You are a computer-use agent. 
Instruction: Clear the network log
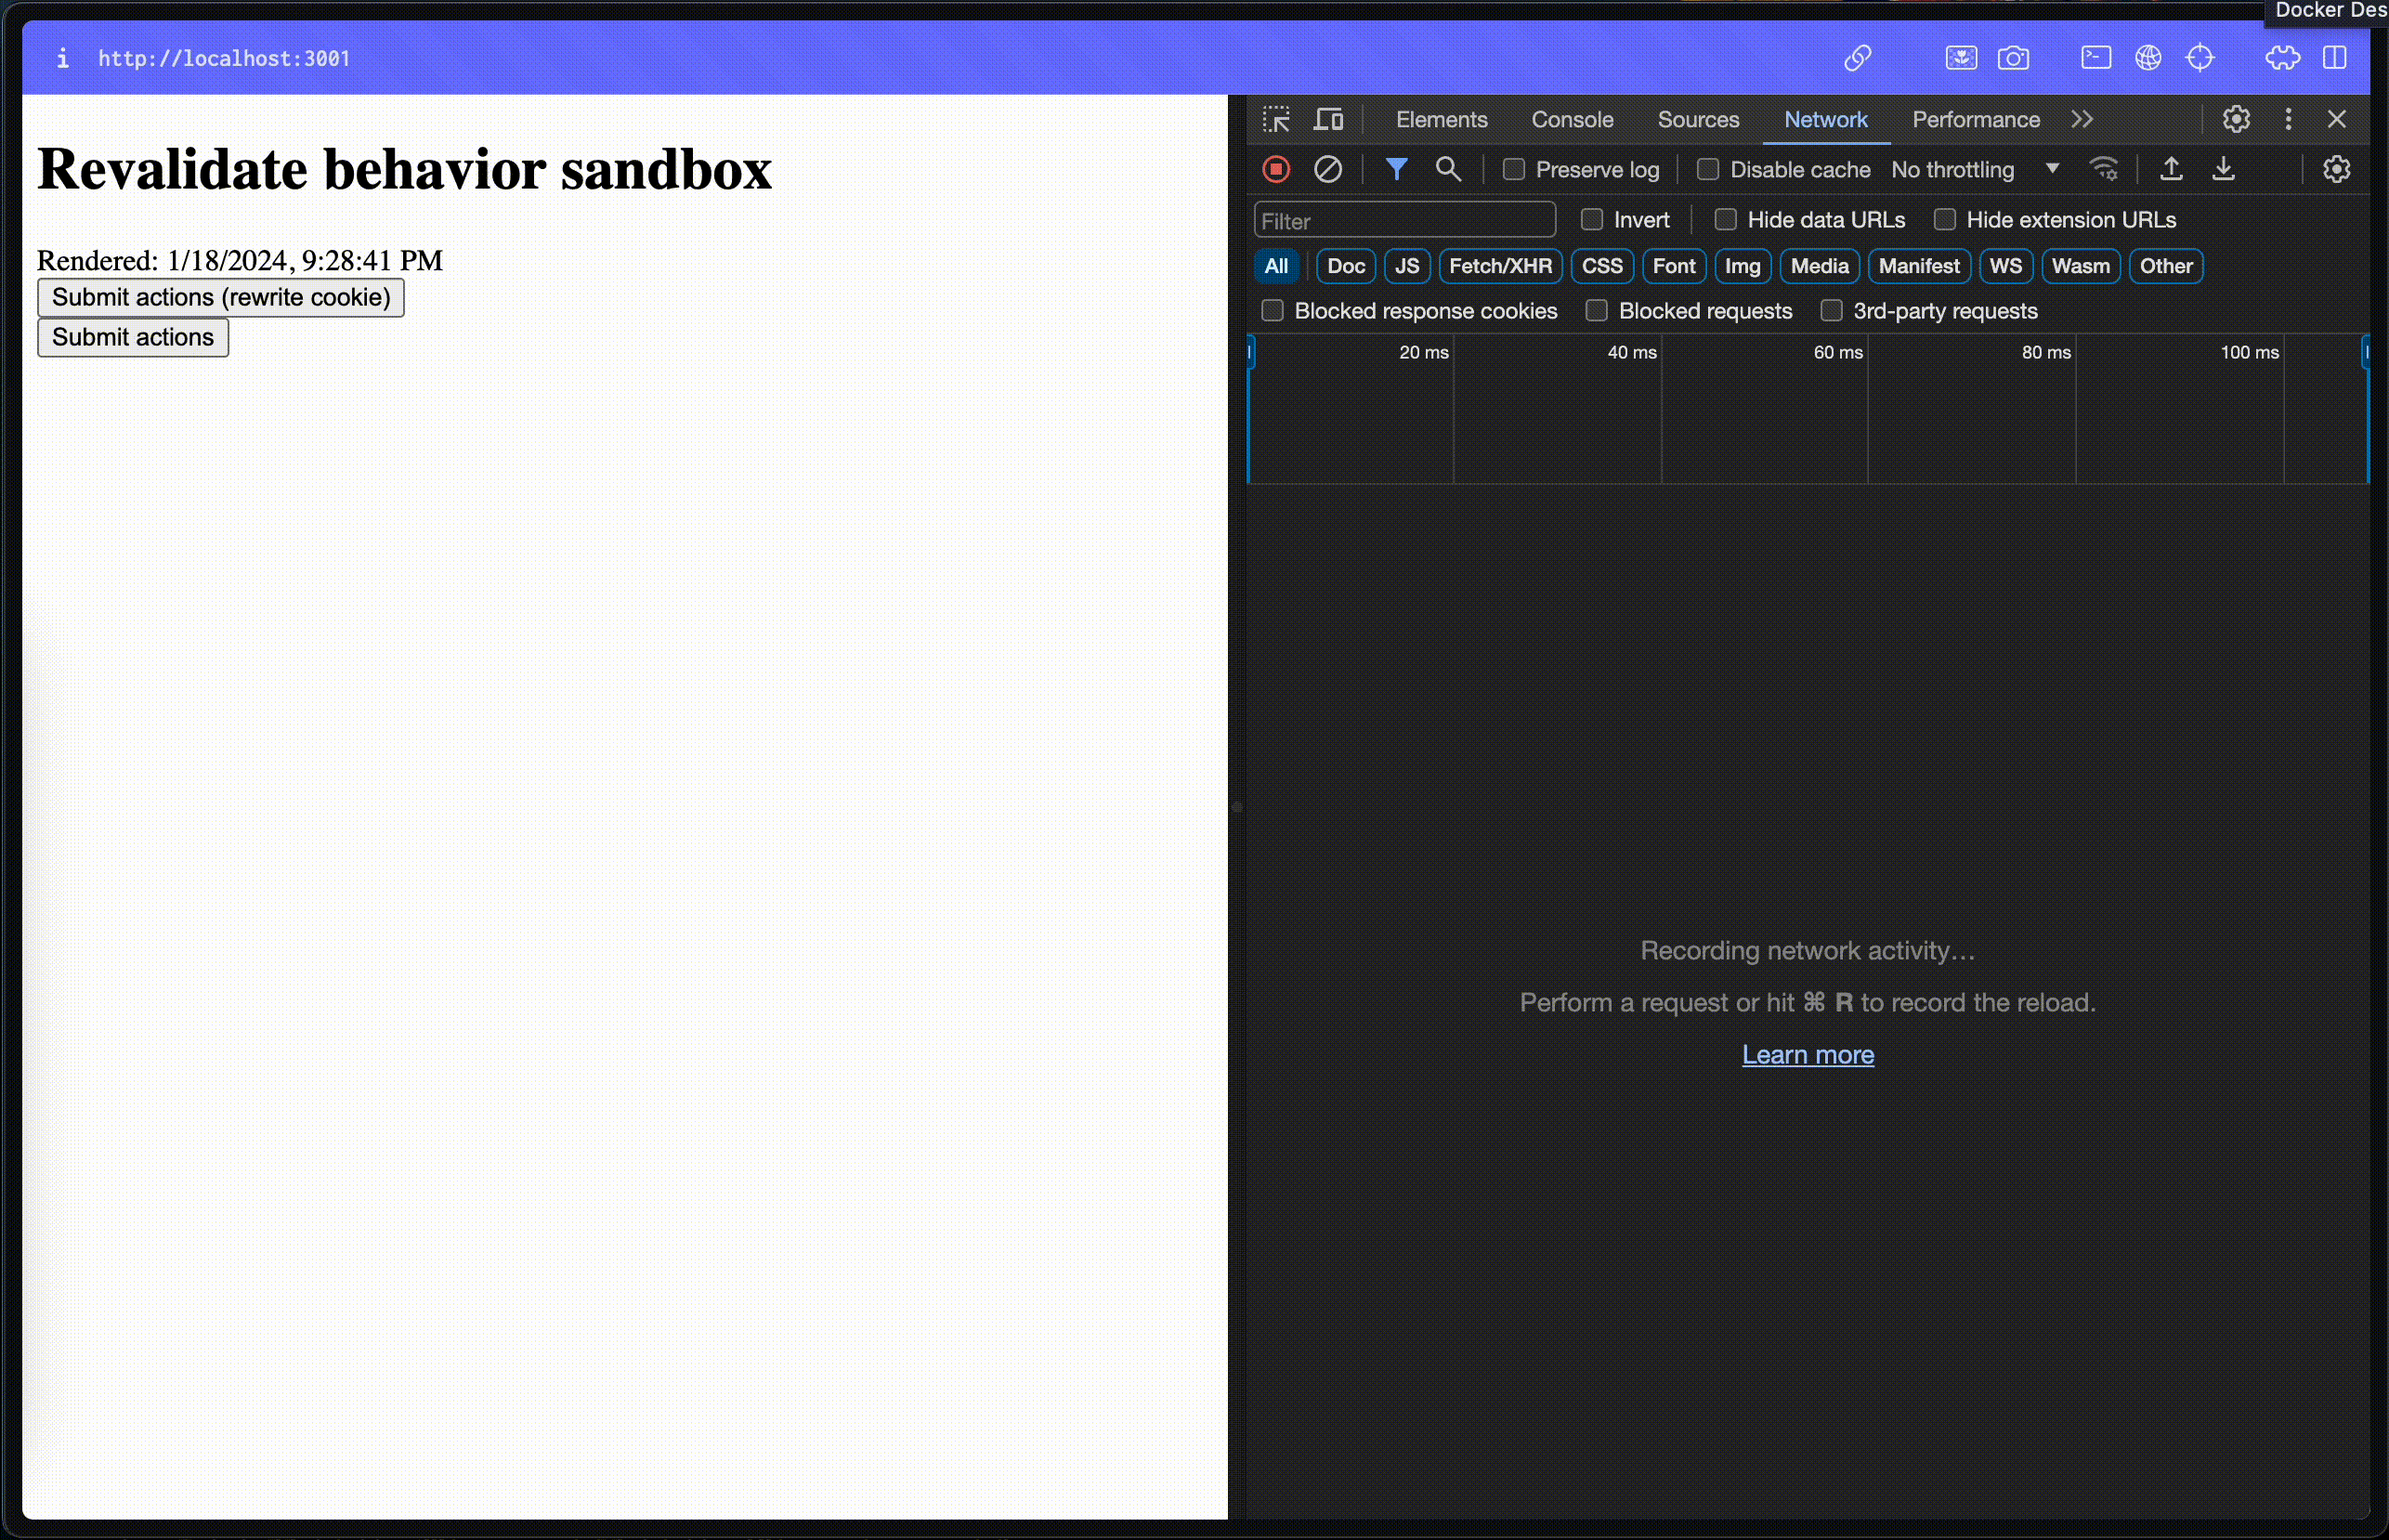click(x=1327, y=169)
